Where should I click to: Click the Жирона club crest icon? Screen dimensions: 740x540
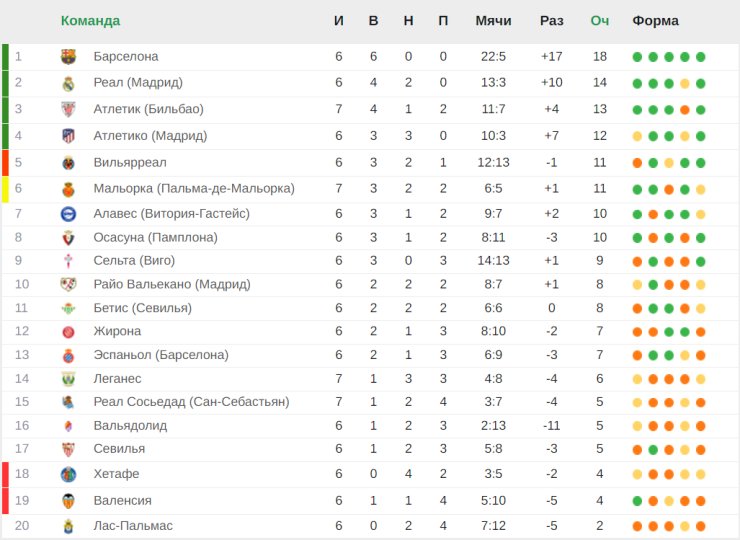(x=68, y=332)
